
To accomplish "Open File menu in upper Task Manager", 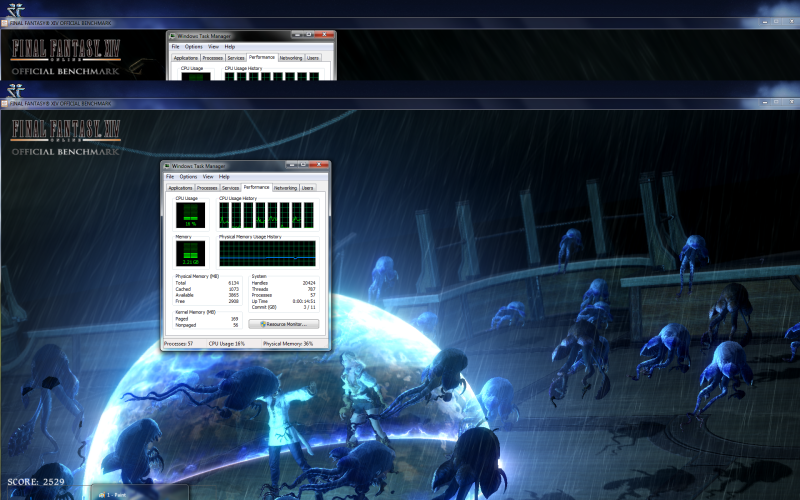I will click(x=175, y=46).
